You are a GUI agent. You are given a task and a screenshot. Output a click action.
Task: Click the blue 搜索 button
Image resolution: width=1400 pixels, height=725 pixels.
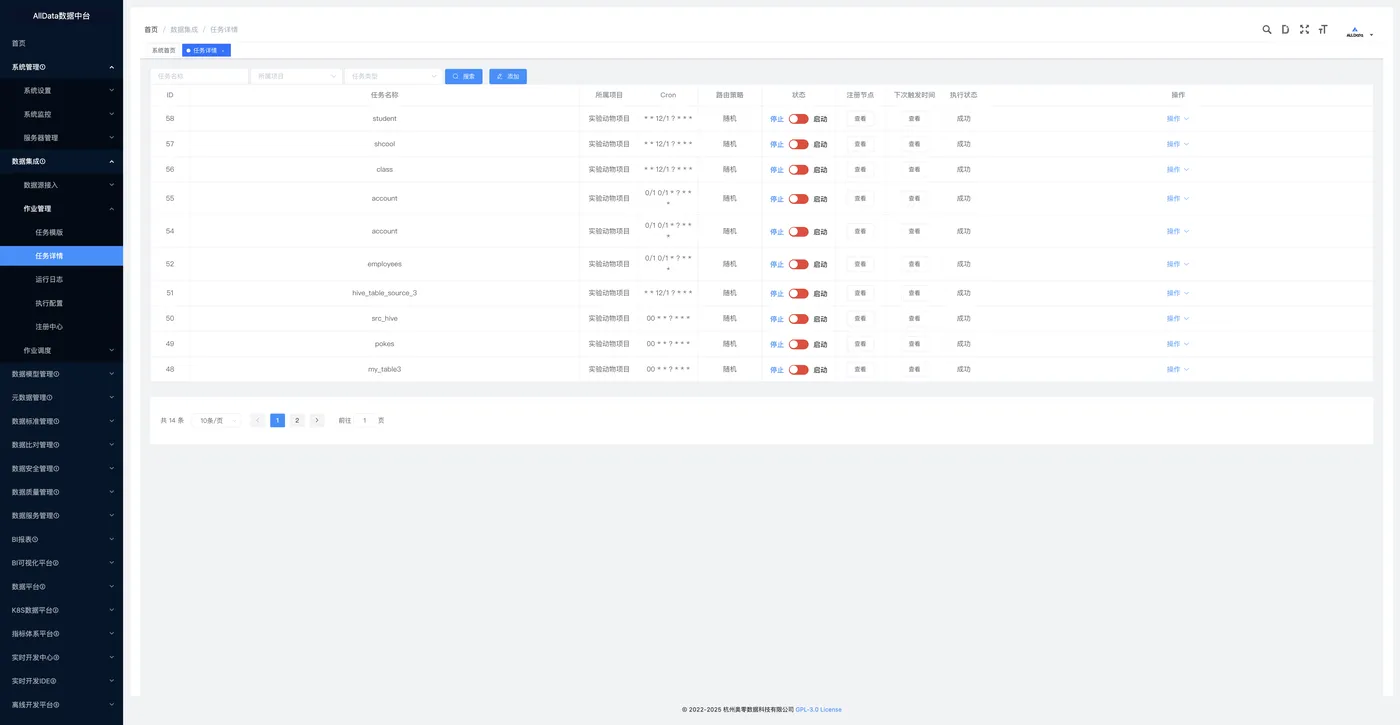point(464,76)
